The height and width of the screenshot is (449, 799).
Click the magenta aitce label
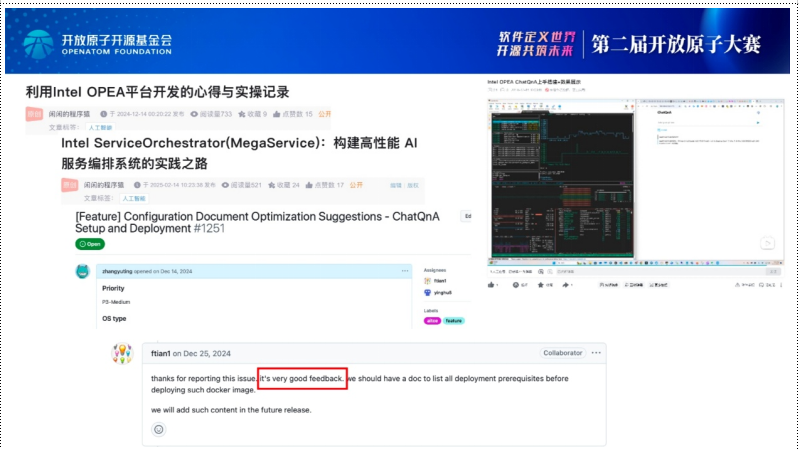click(432, 321)
